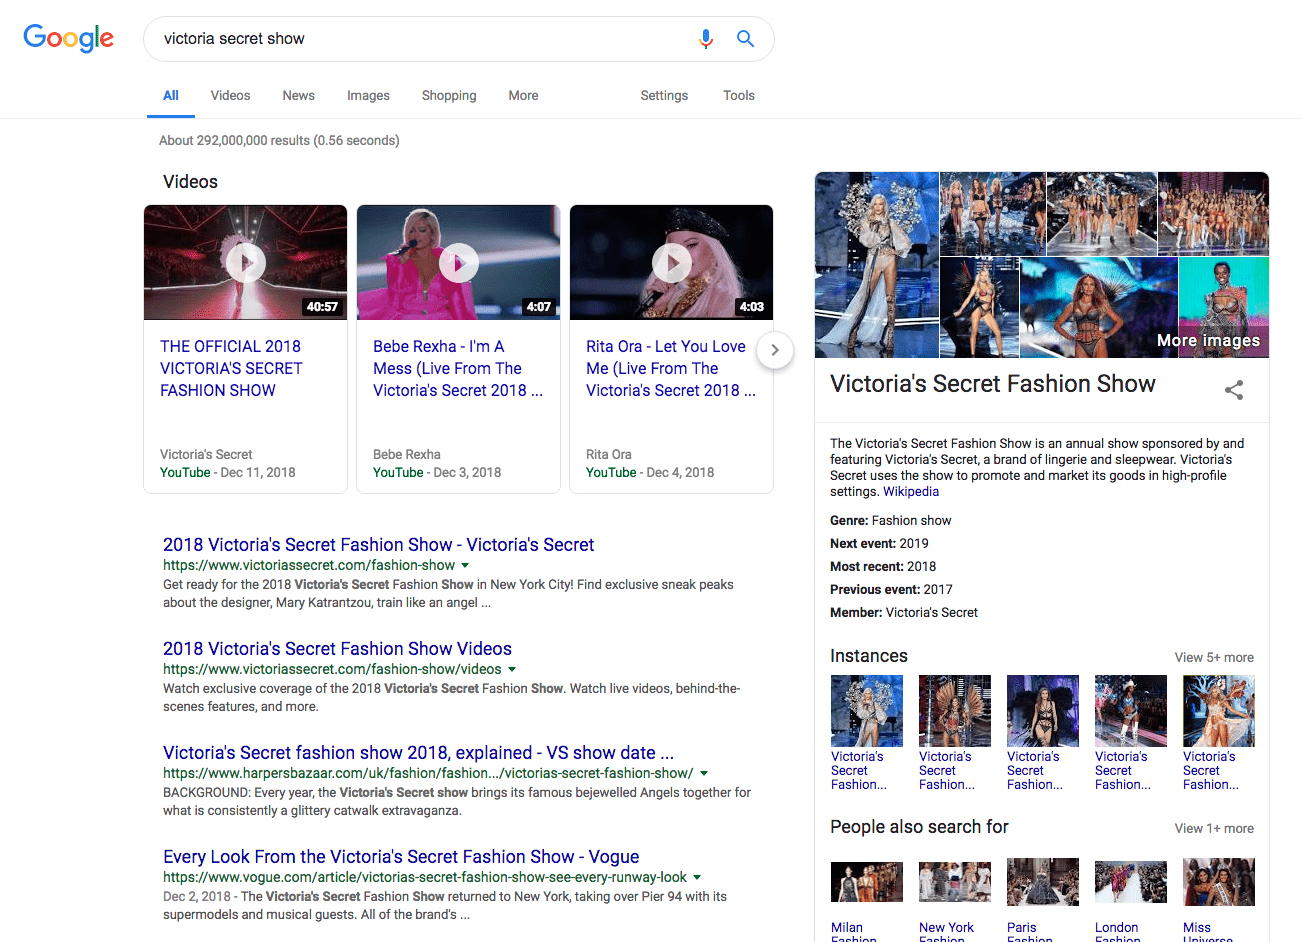
Task: Open the first Instances thumbnail
Action: point(867,711)
